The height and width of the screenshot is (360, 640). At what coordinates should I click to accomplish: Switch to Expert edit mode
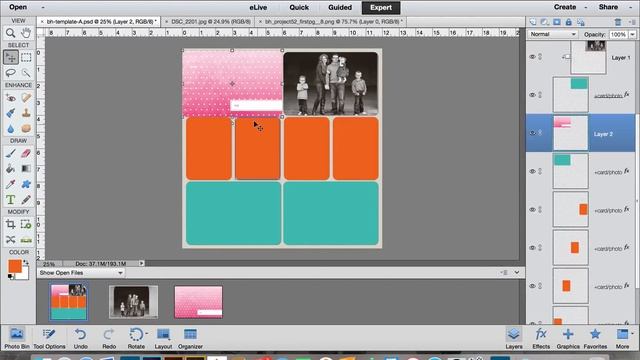pyautogui.click(x=381, y=7)
